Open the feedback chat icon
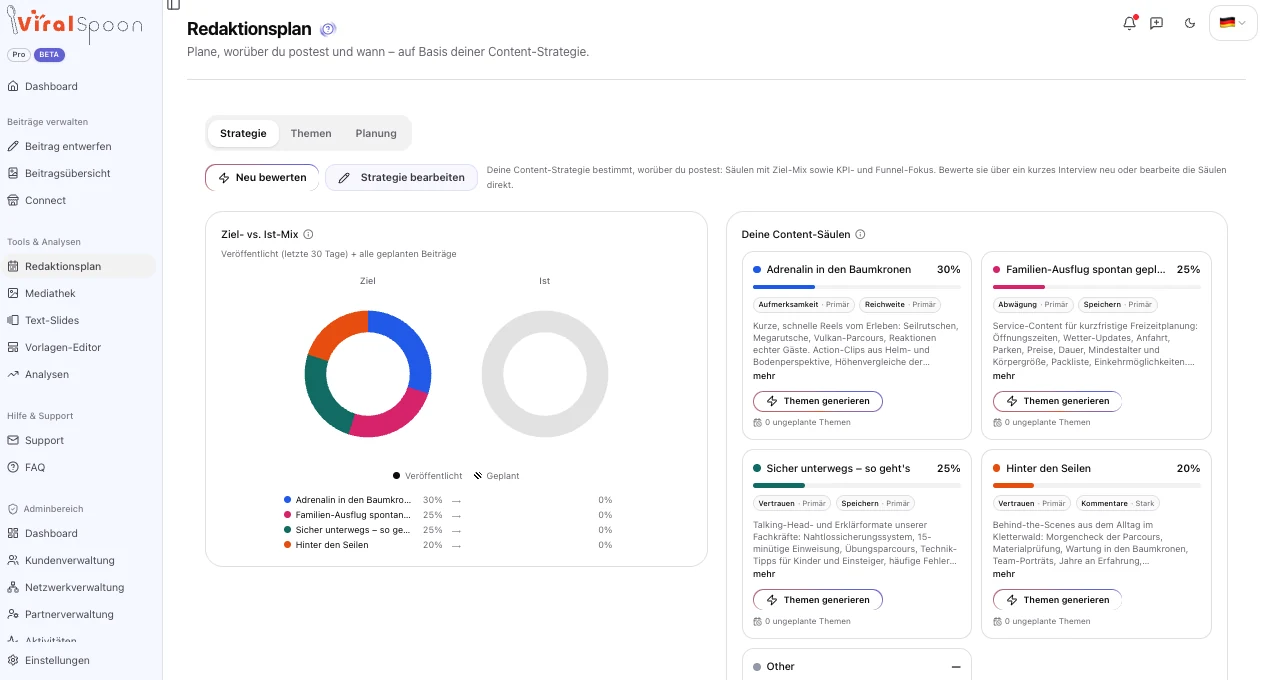The width and height of the screenshot is (1265, 680). click(x=1156, y=23)
